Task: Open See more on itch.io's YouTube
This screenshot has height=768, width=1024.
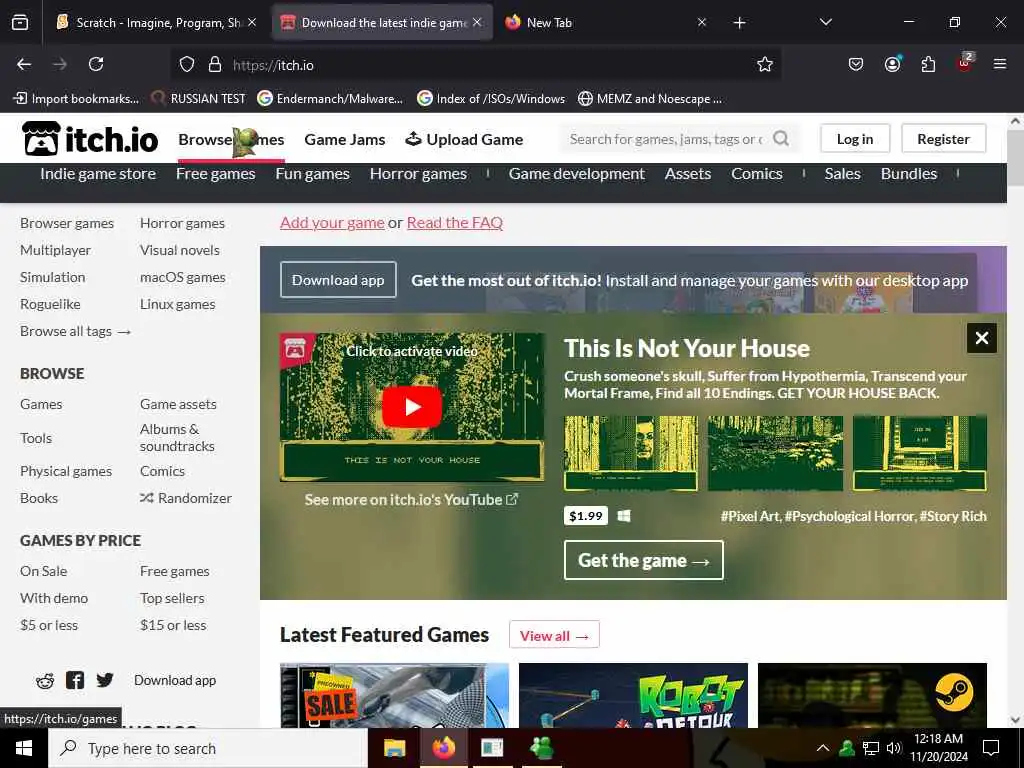Action: point(411,500)
